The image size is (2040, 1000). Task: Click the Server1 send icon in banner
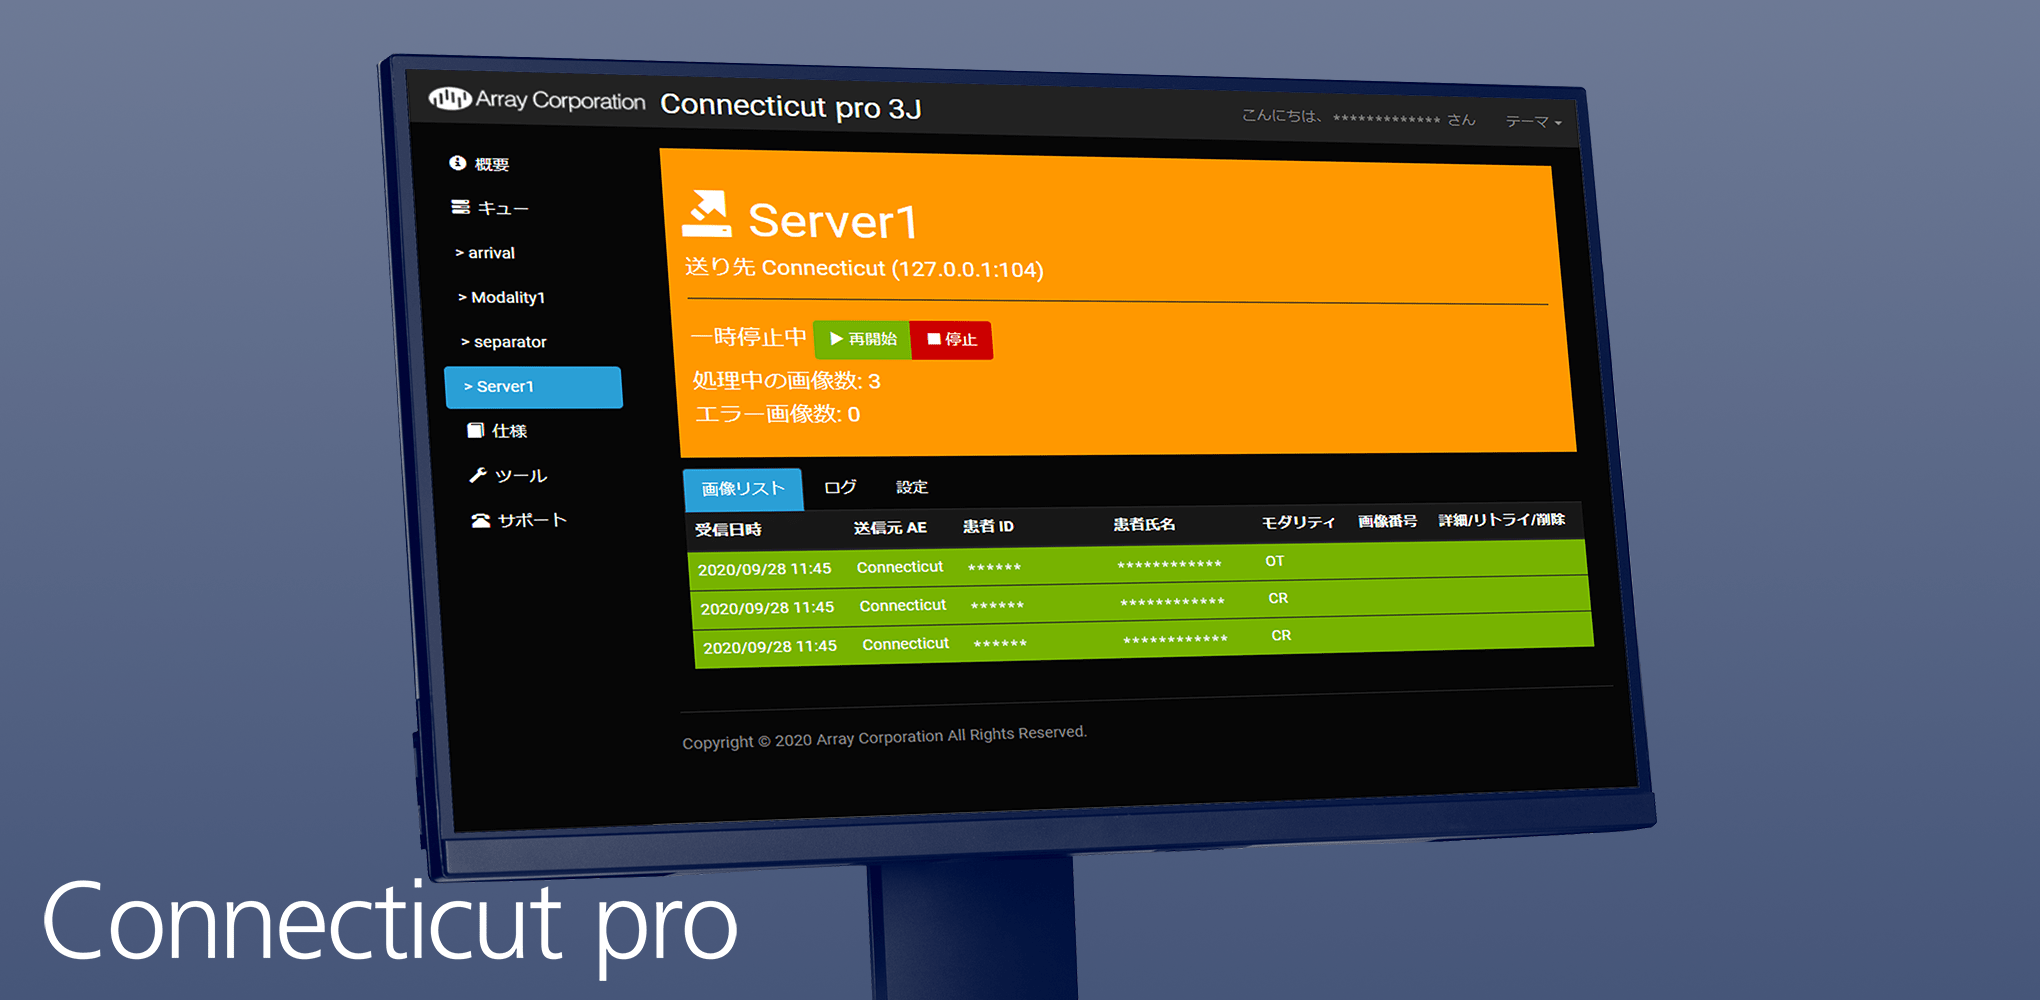point(707,214)
